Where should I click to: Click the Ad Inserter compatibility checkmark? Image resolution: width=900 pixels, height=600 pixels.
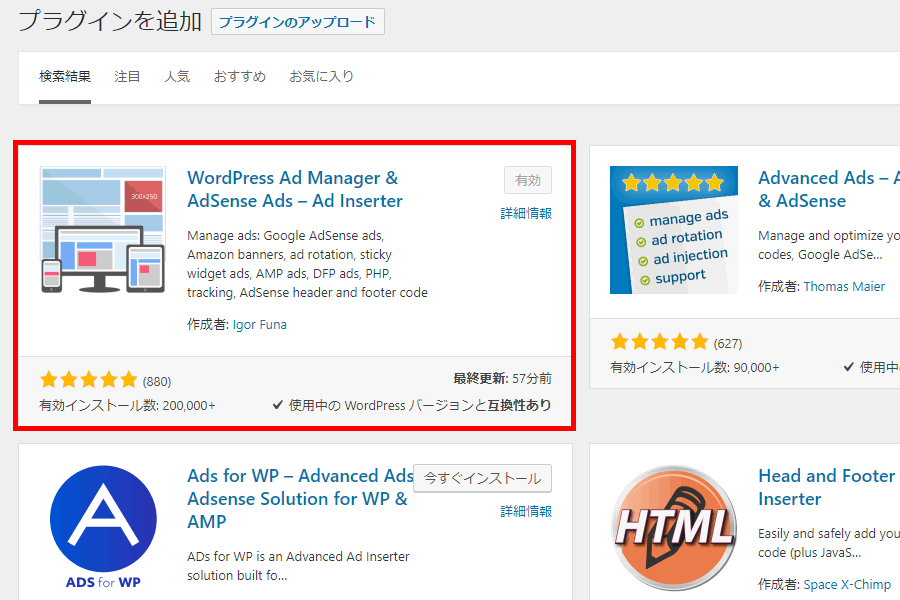coord(279,406)
